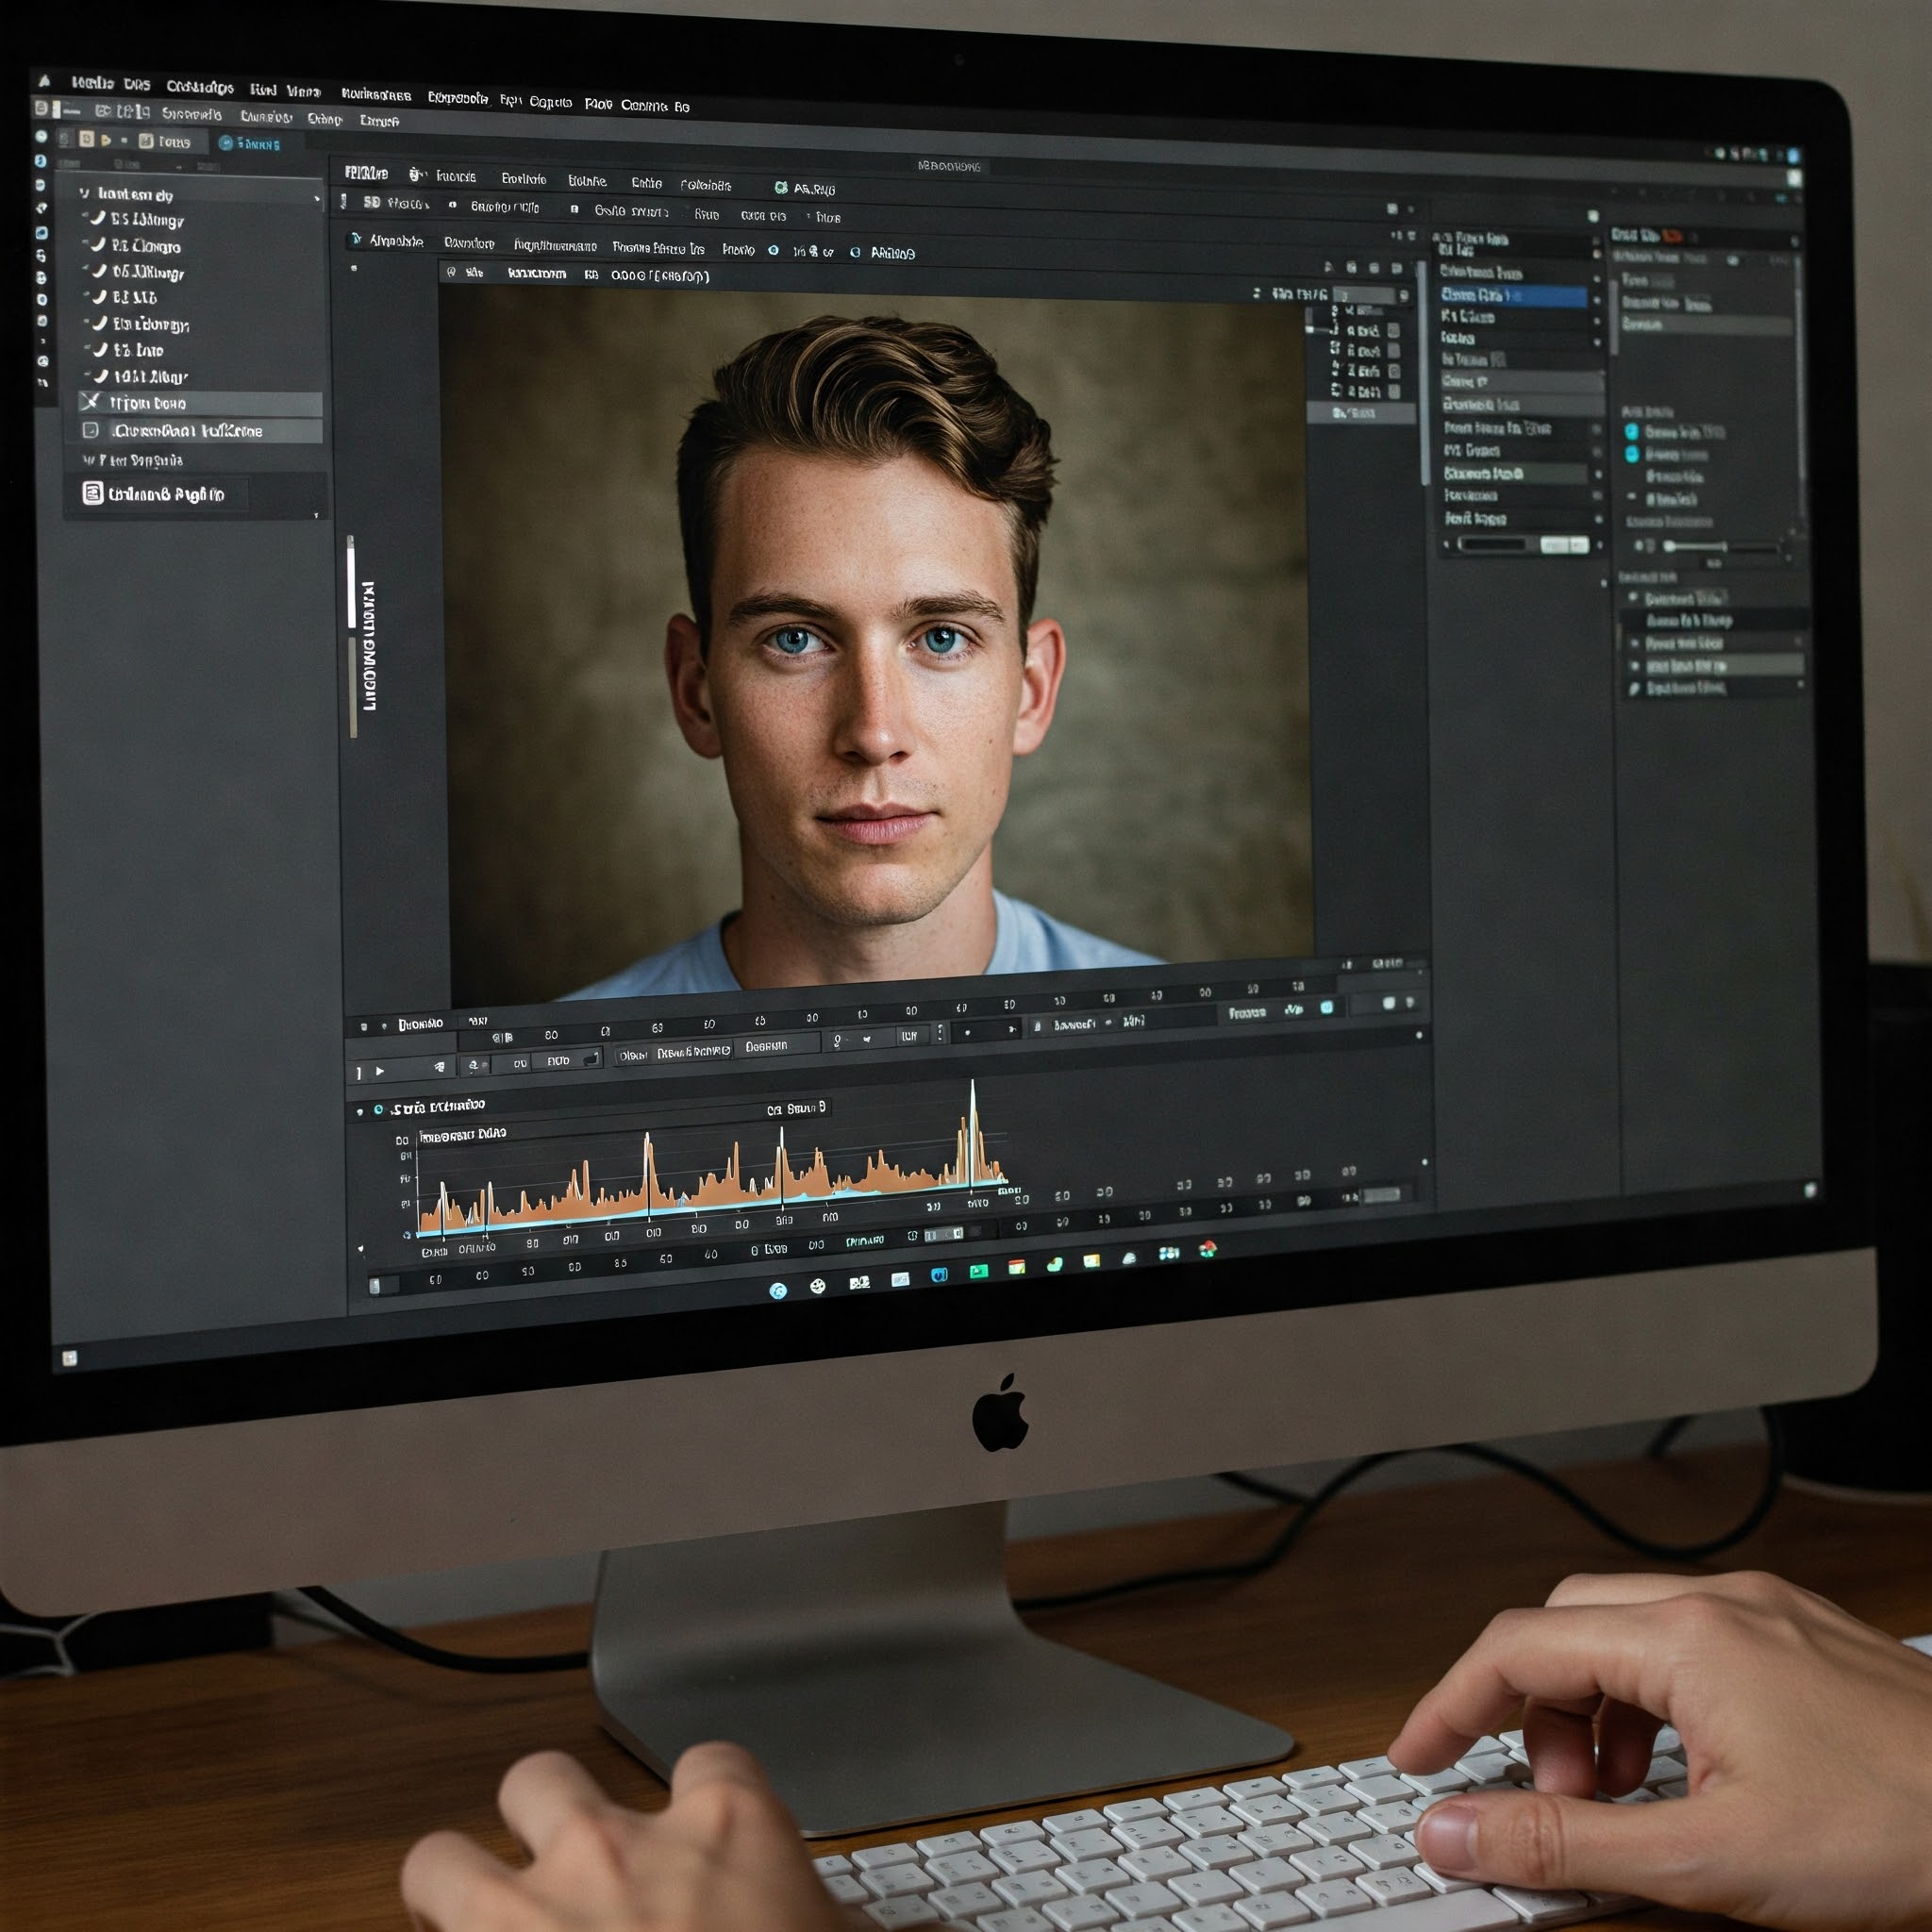
Task: Tick the empty checkbox row in left panel
Action: [200, 431]
